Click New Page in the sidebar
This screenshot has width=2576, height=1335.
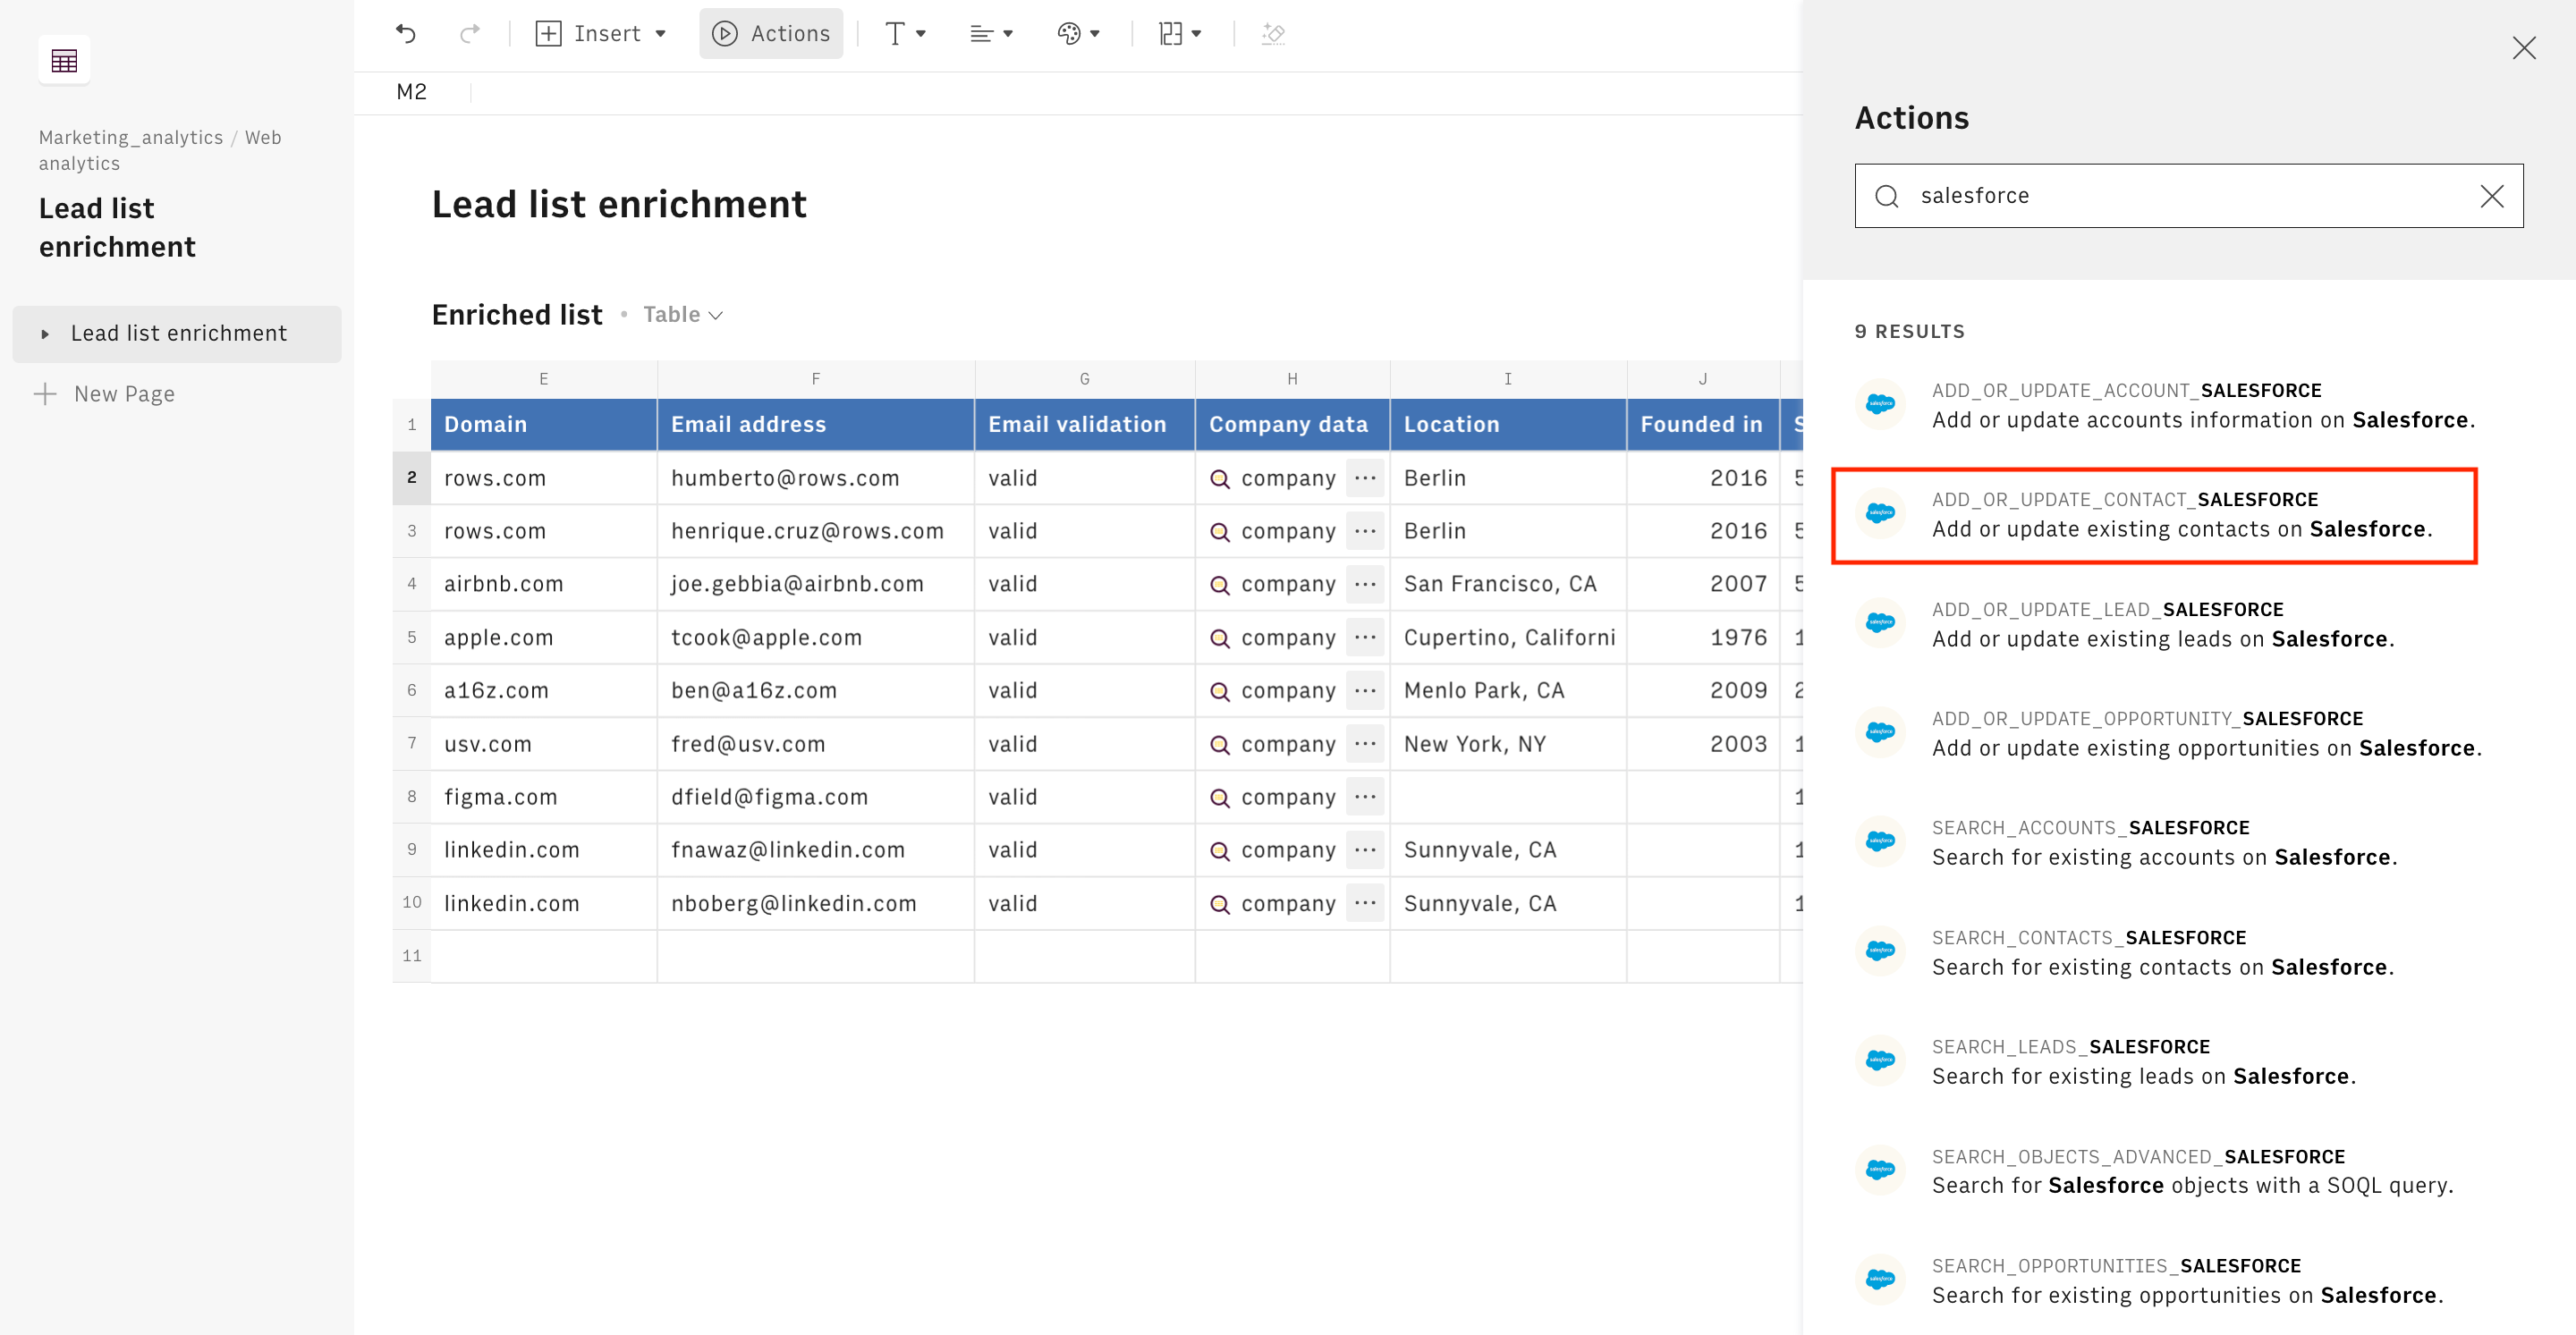pyautogui.click(x=123, y=394)
